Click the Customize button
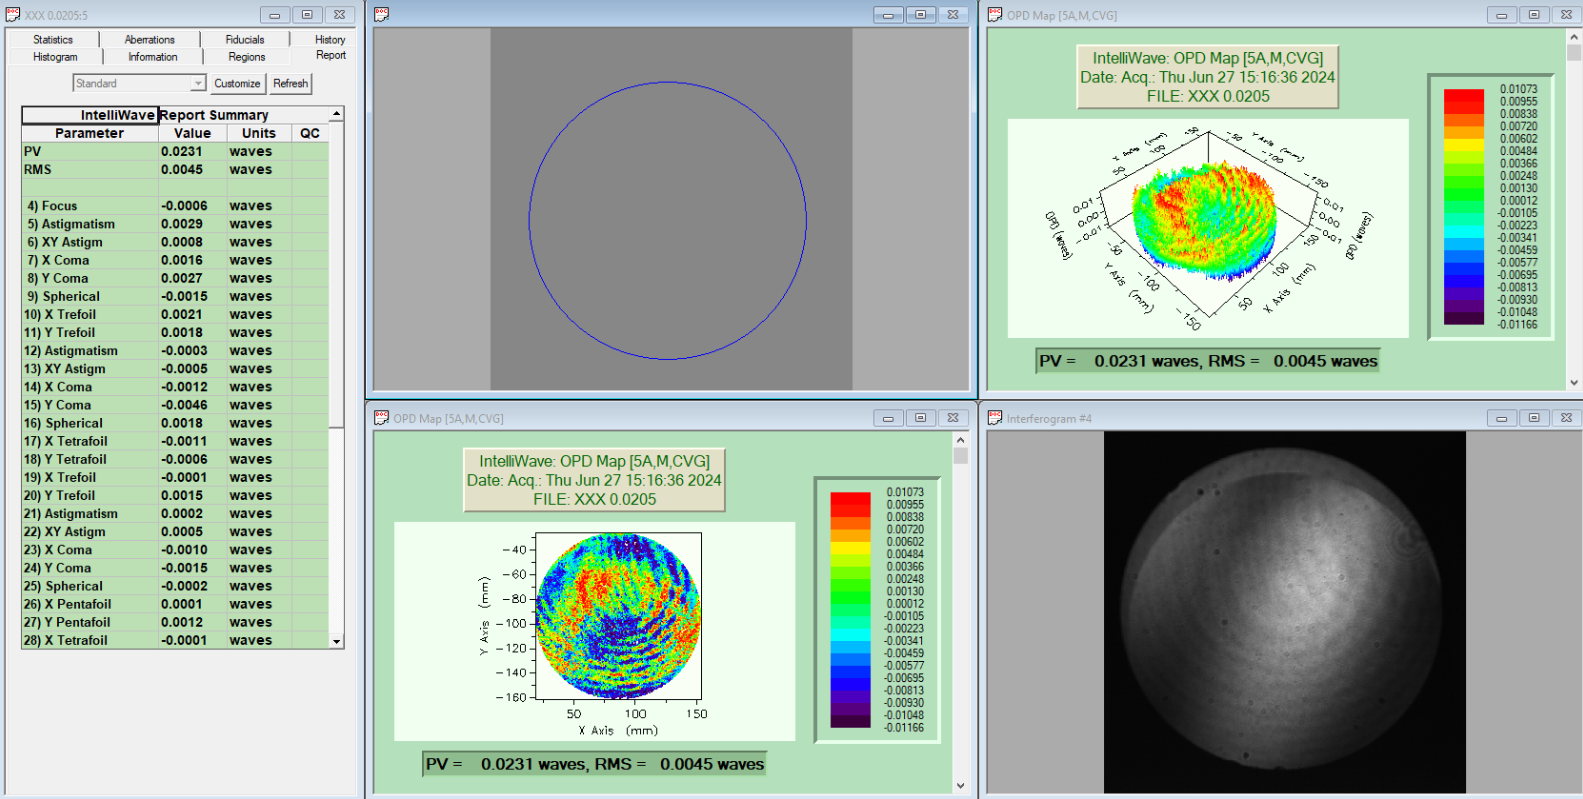 [x=237, y=83]
